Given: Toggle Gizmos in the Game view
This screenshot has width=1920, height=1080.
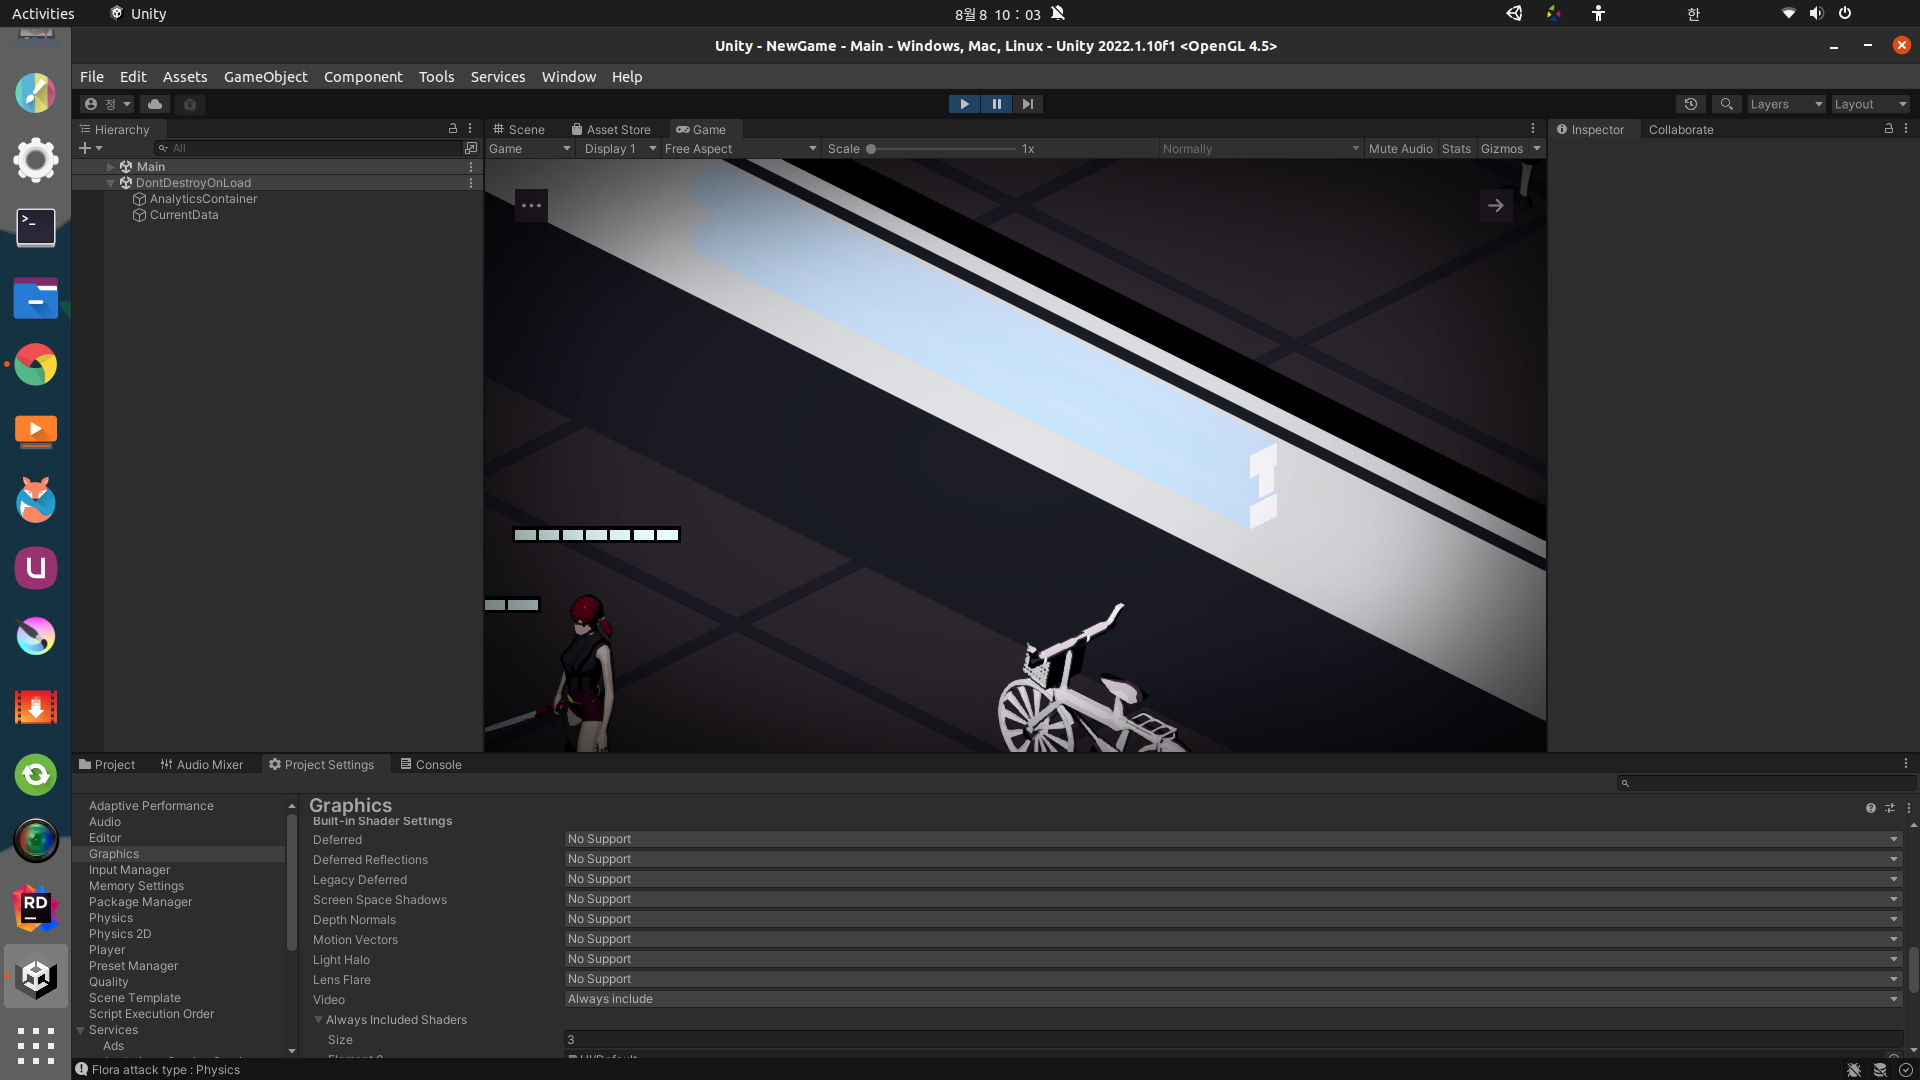Looking at the screenshot, I should tap(1501, 149).
